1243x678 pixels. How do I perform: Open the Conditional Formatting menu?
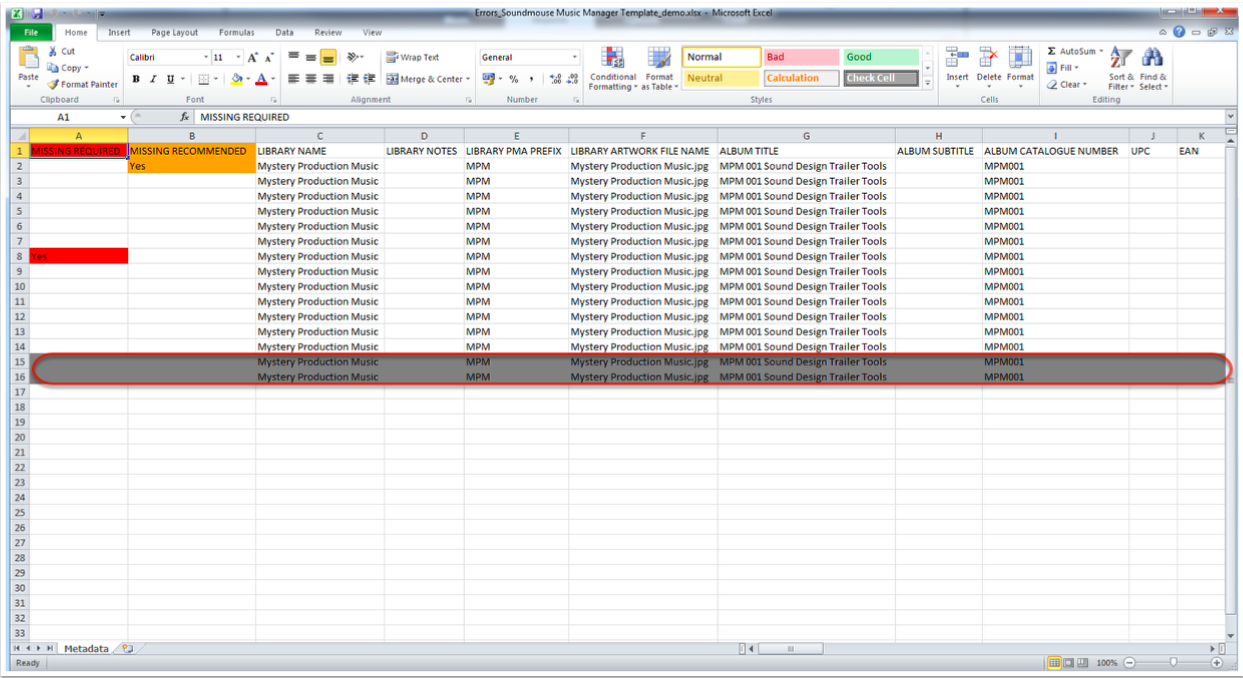612,68
